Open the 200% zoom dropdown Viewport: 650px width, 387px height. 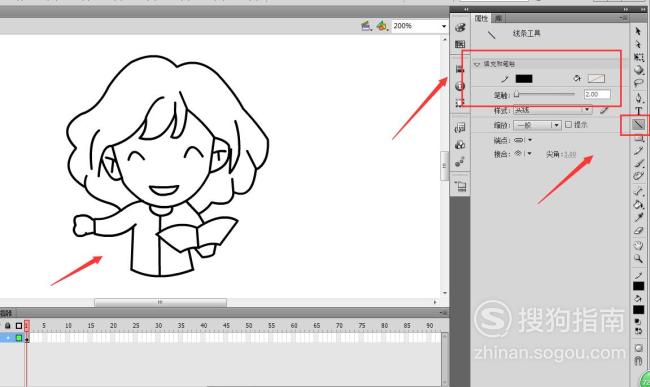tap(444, 26)
